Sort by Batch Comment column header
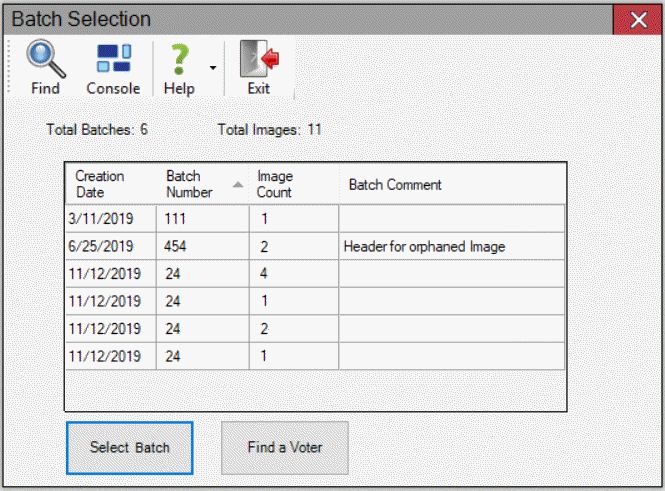The image size is (665, 491). (395, 184)
